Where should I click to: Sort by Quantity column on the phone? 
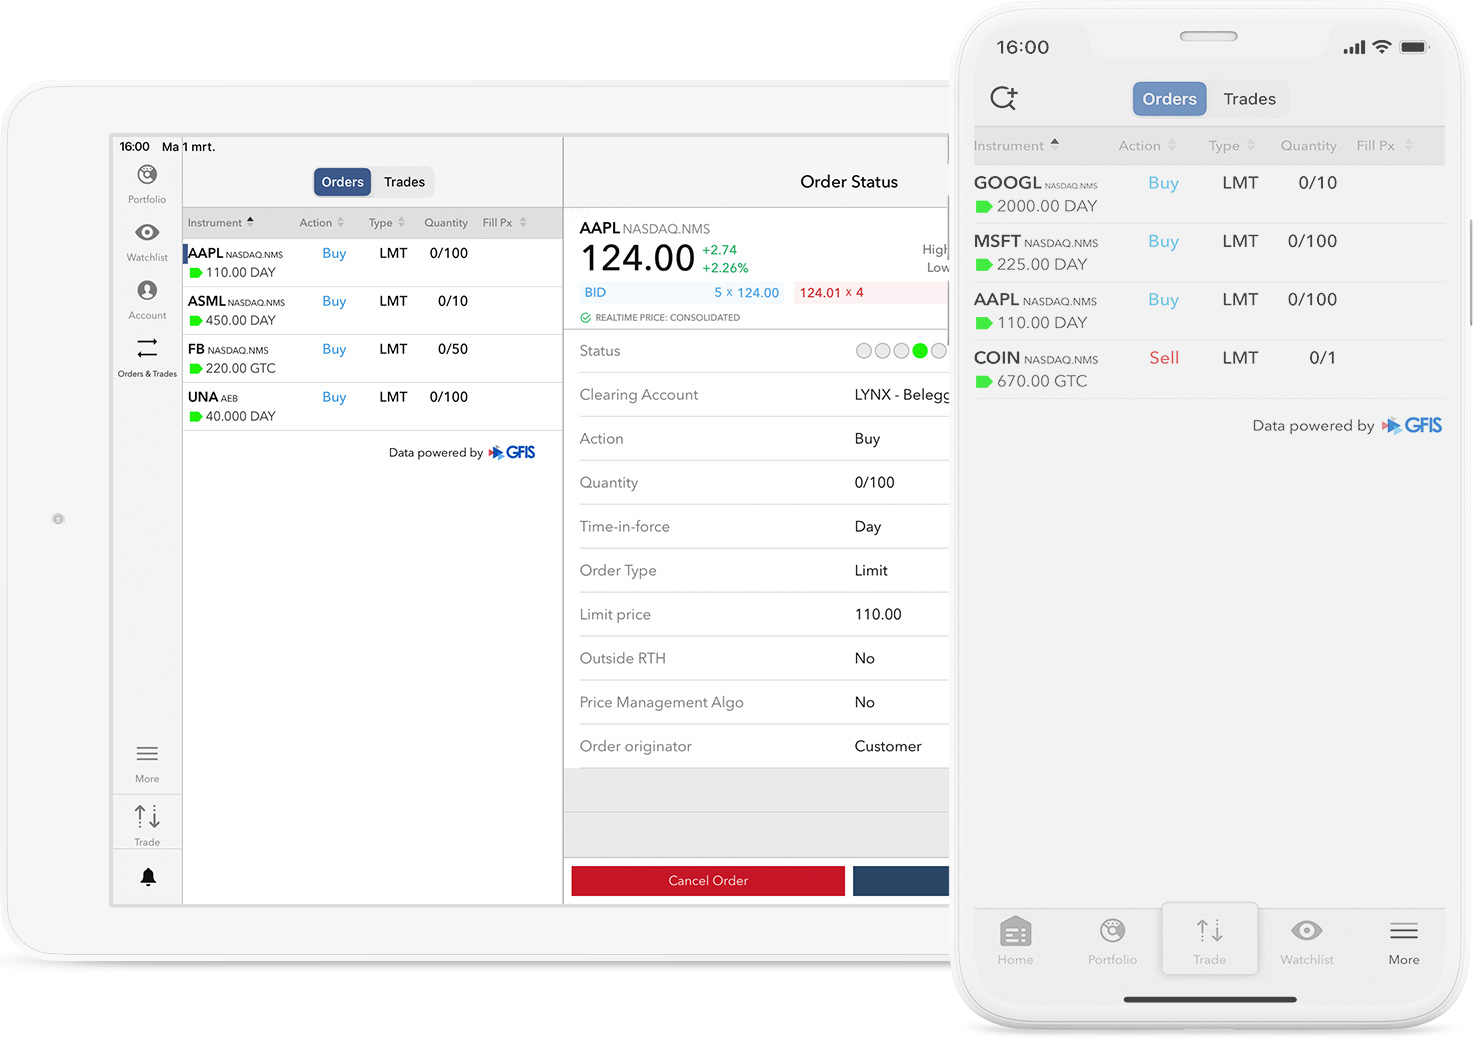pos(1308,145)
